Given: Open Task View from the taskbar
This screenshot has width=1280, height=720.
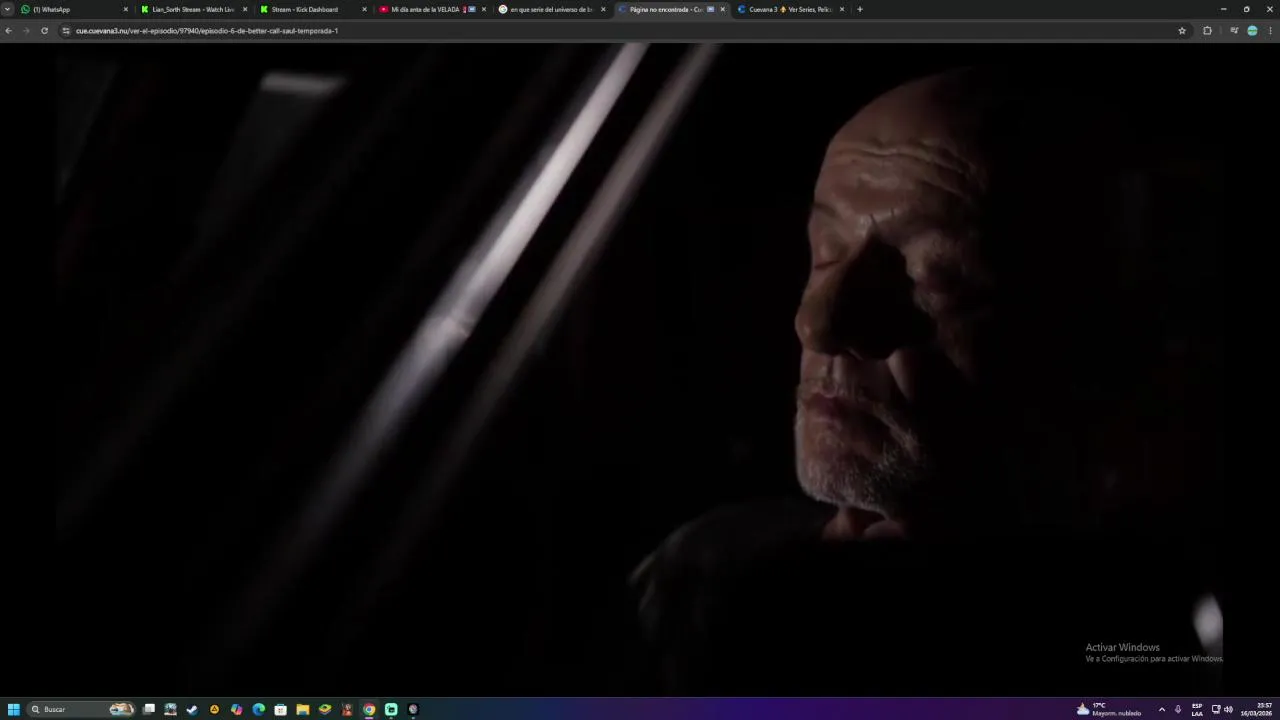Looking at the screenshot, I should click(x=149, y=709).
